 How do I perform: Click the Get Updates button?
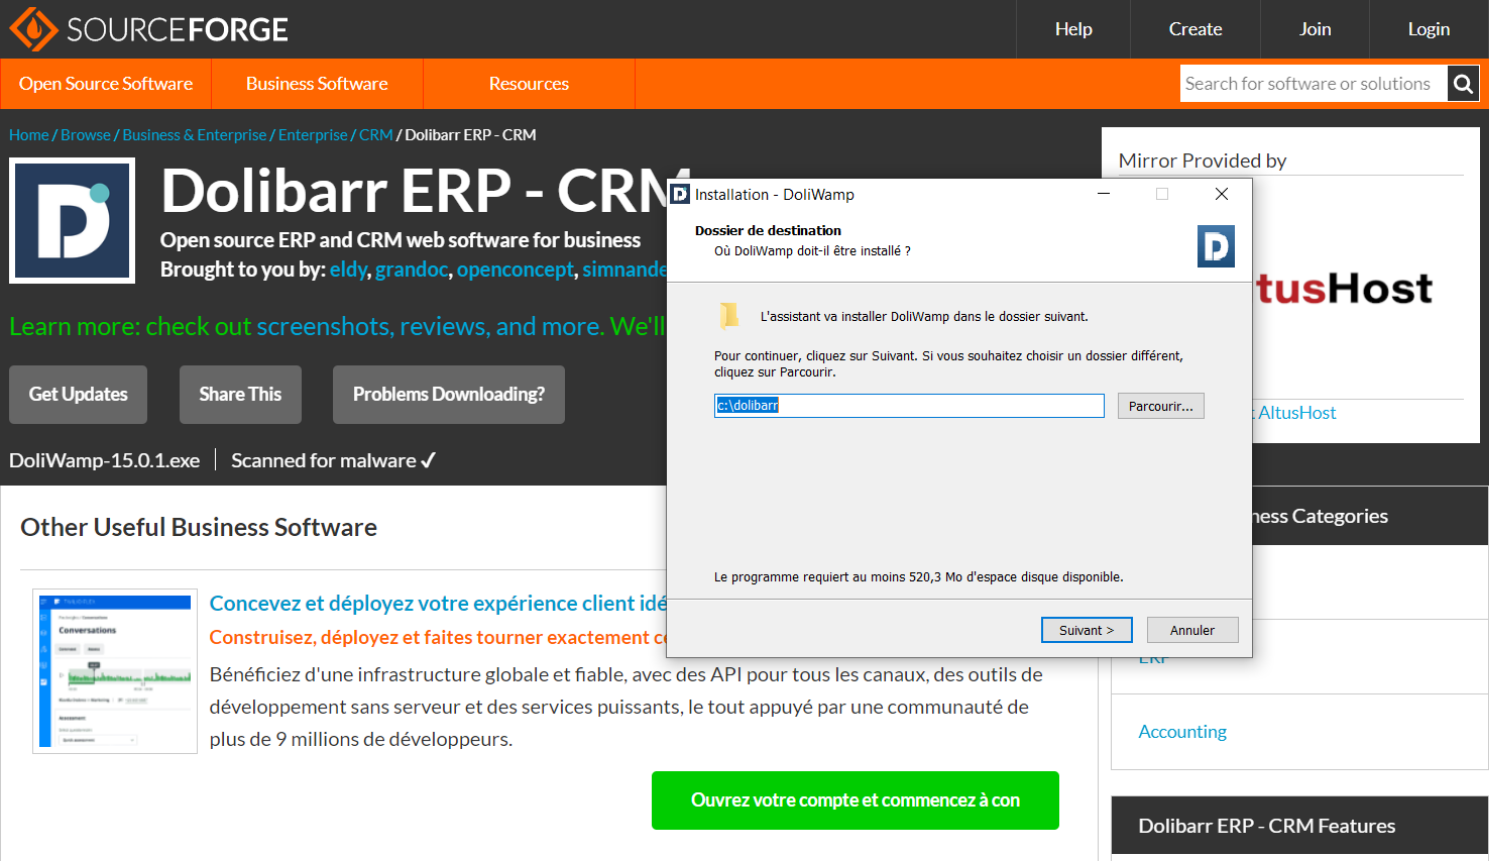click(78, 394)
